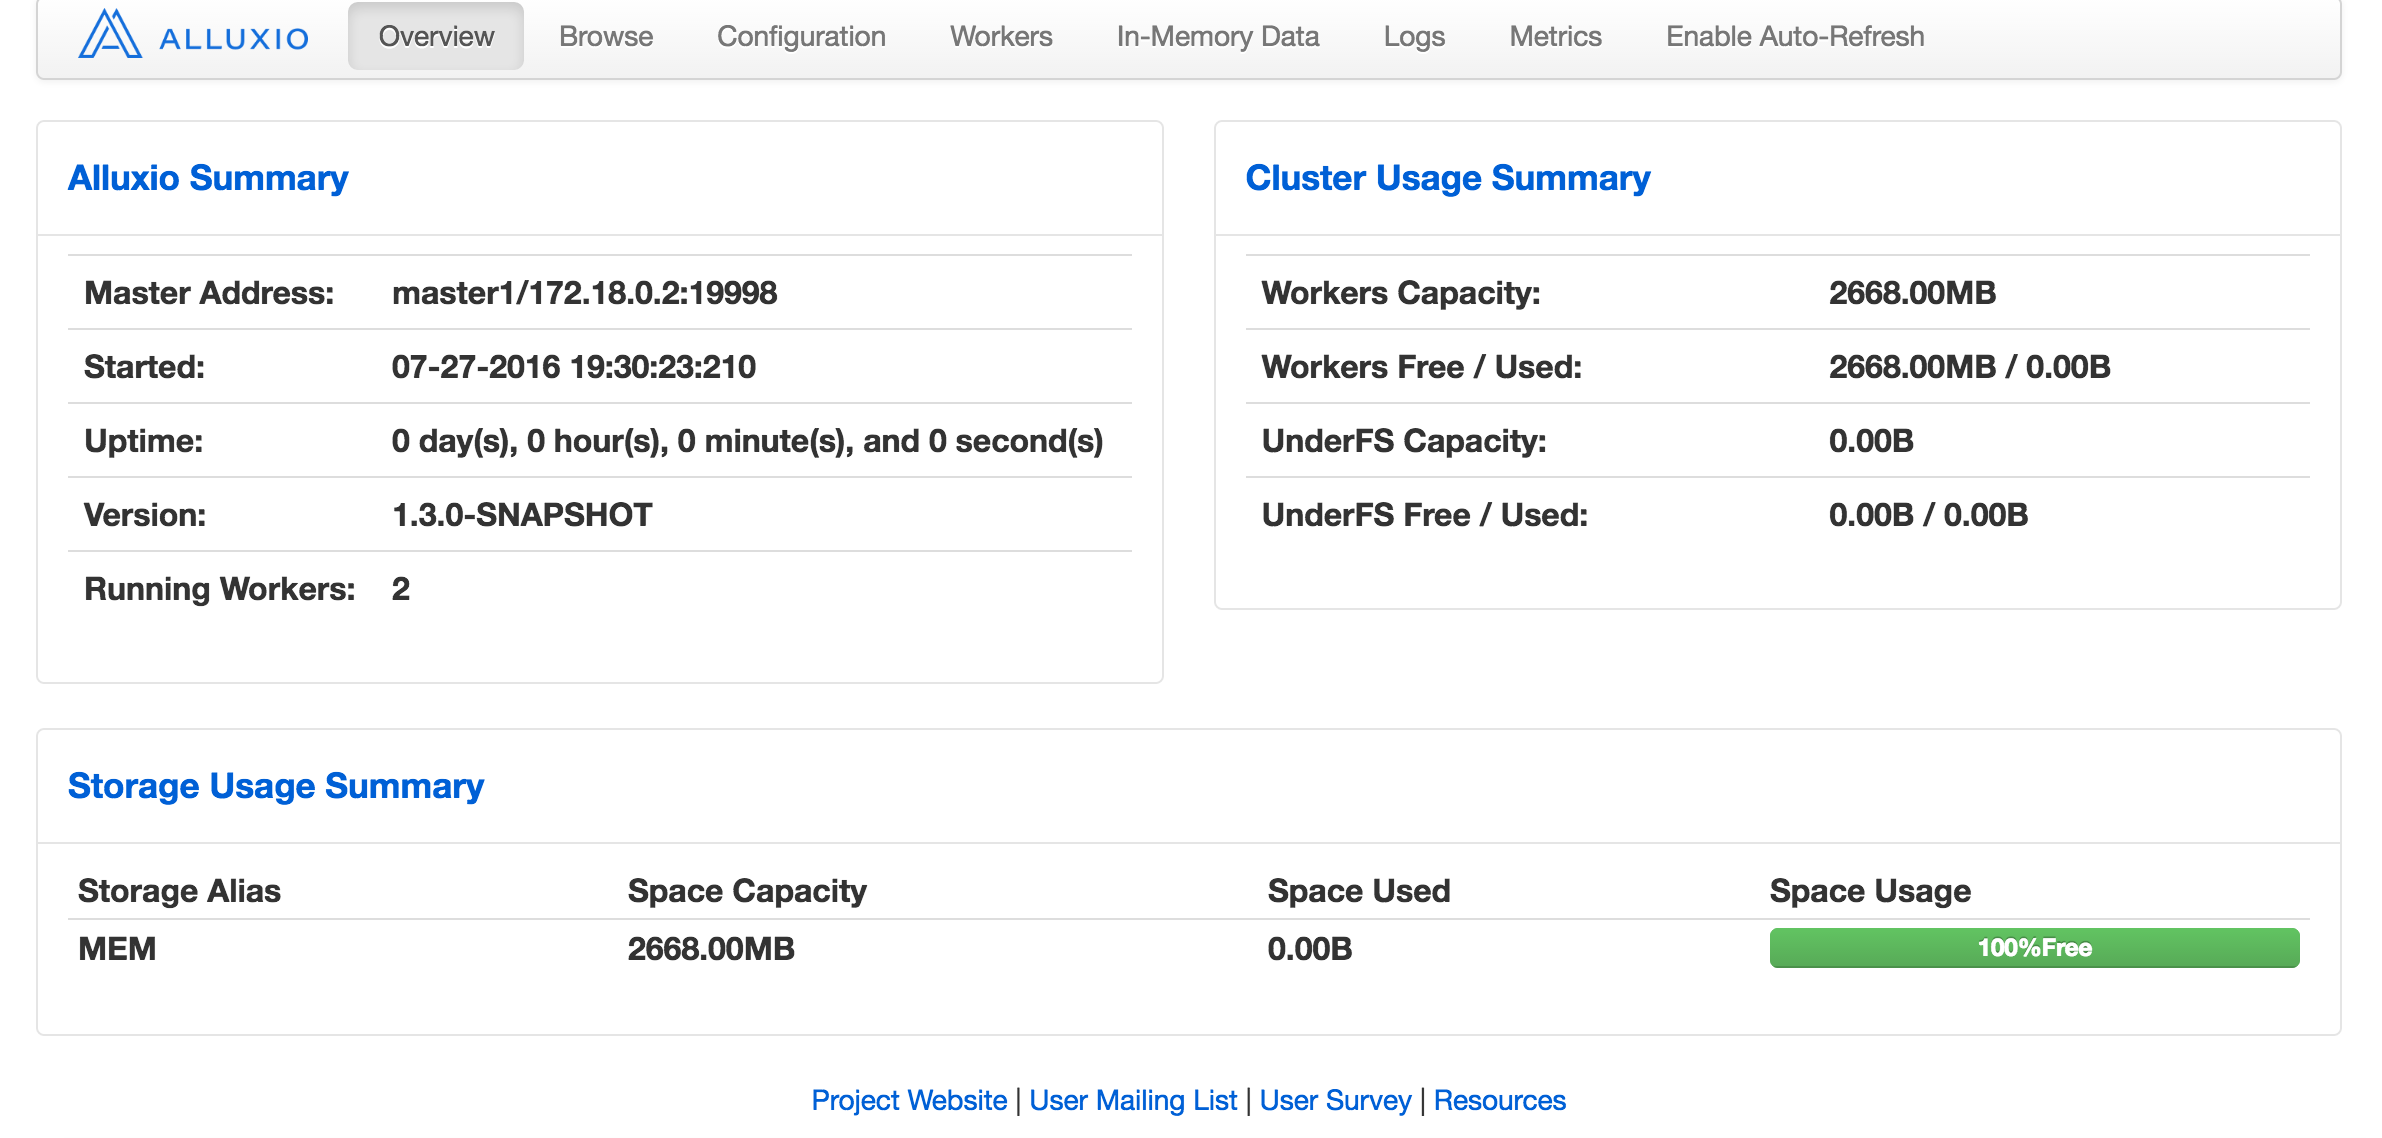Switch to the Browse tab

coord(606,37)
